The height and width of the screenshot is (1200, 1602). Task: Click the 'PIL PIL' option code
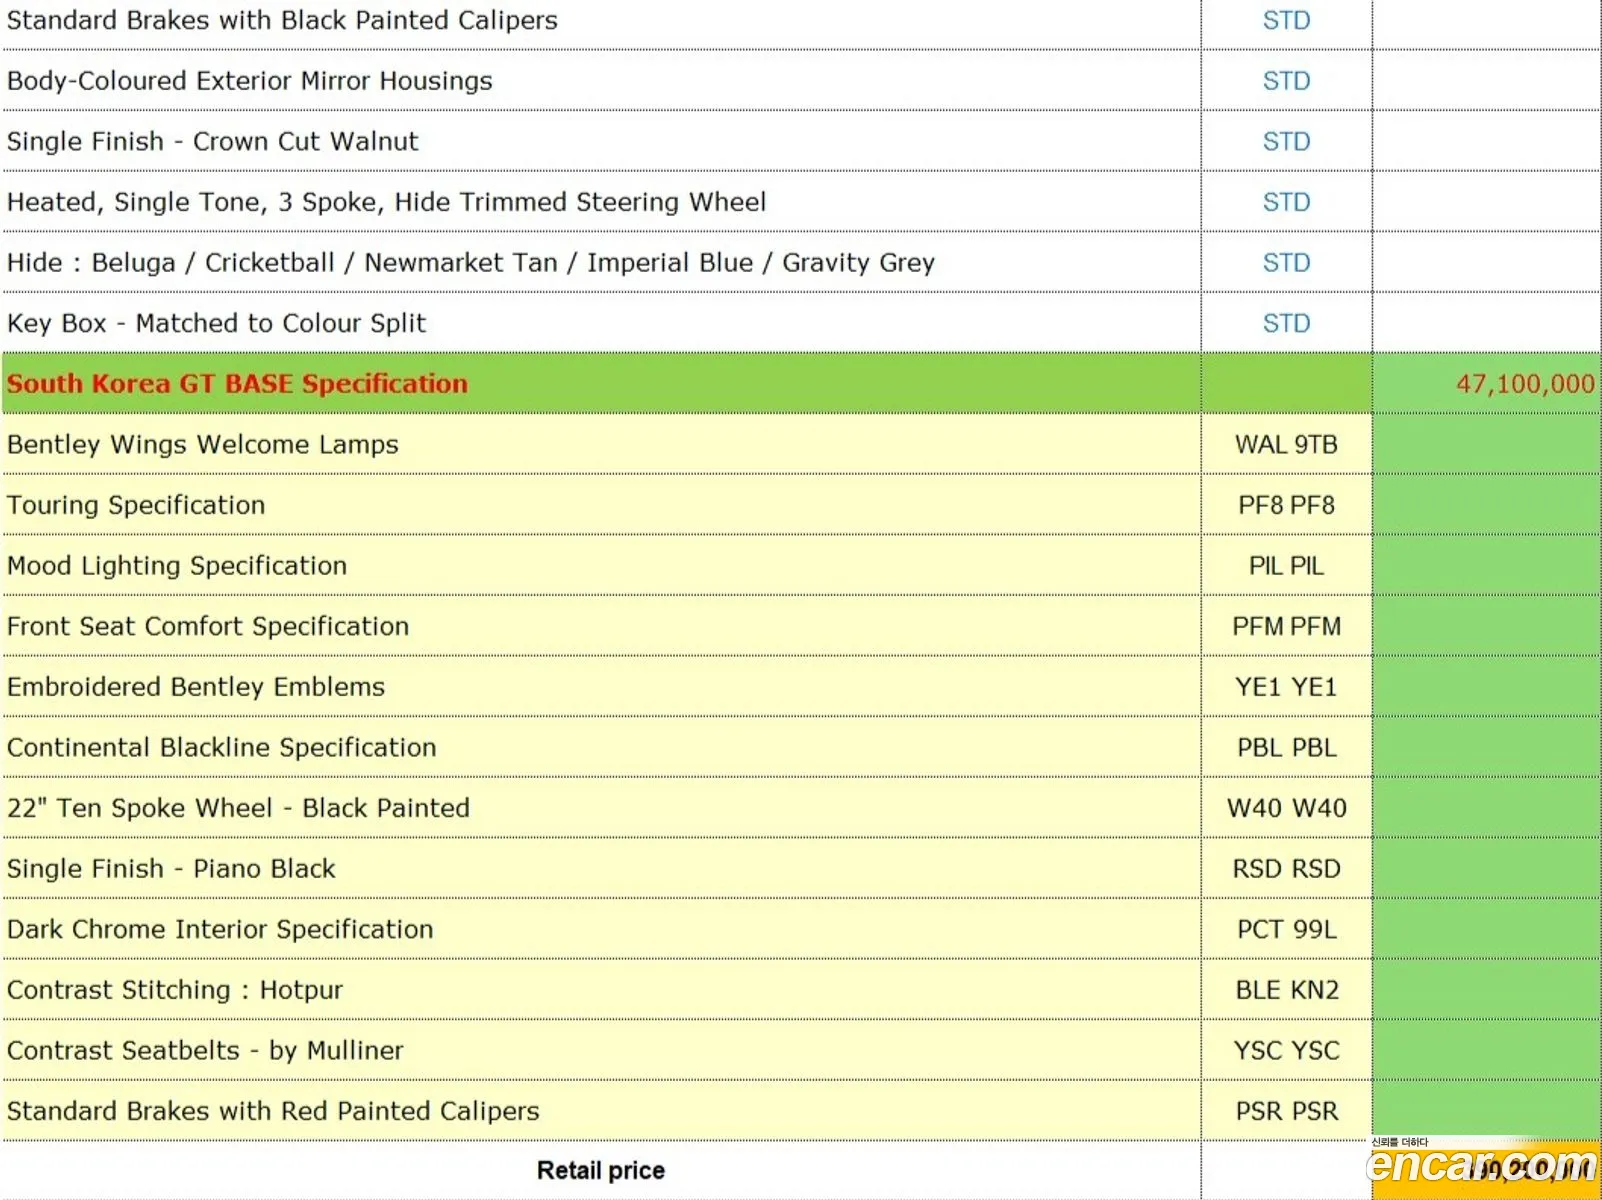[1286, 566]
